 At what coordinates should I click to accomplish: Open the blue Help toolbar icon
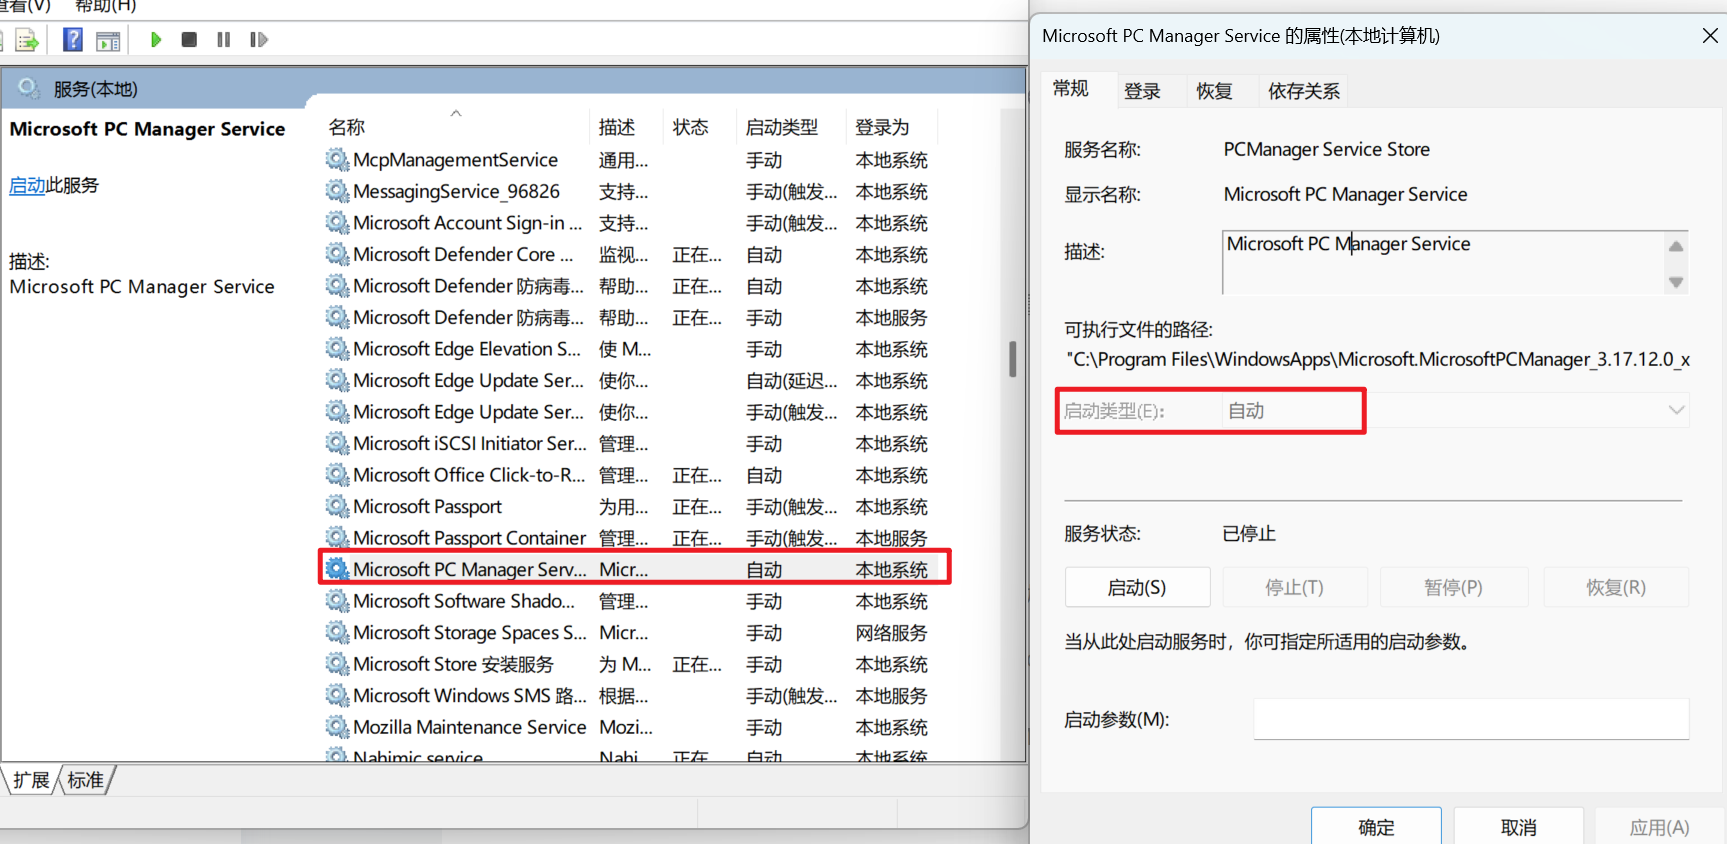coord(73,40)
